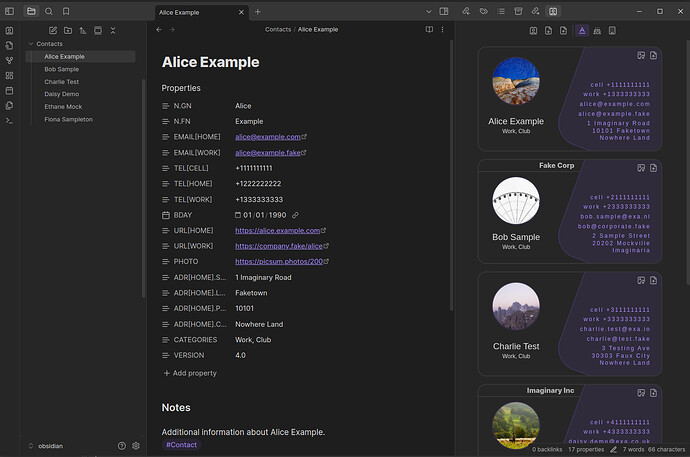Open the outgoing links tab in right sidebar

pos(536,11)
